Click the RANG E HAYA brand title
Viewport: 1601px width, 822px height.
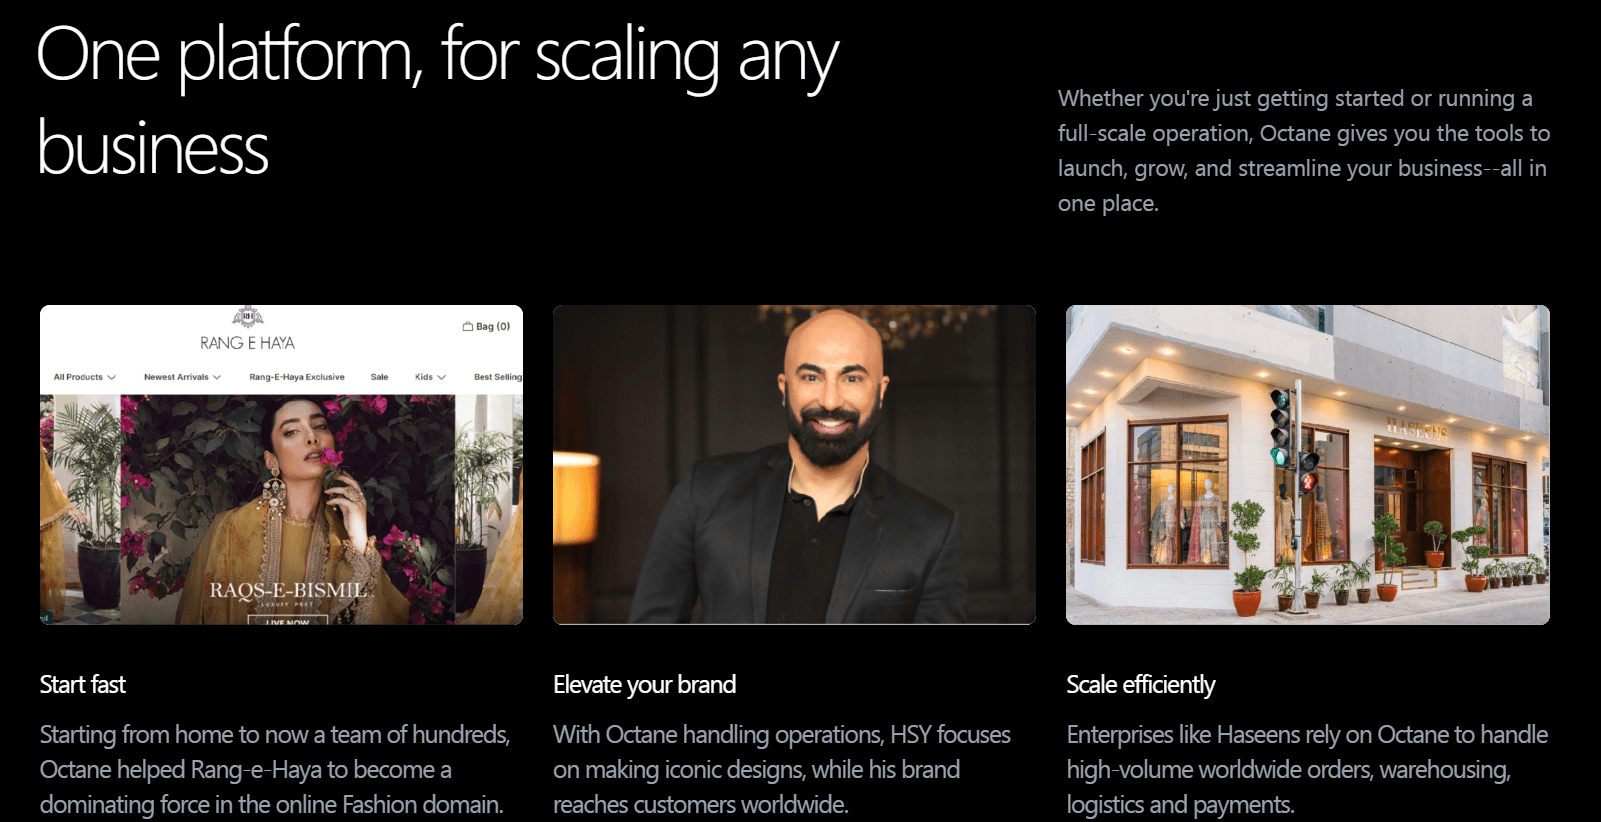point(247,343)
